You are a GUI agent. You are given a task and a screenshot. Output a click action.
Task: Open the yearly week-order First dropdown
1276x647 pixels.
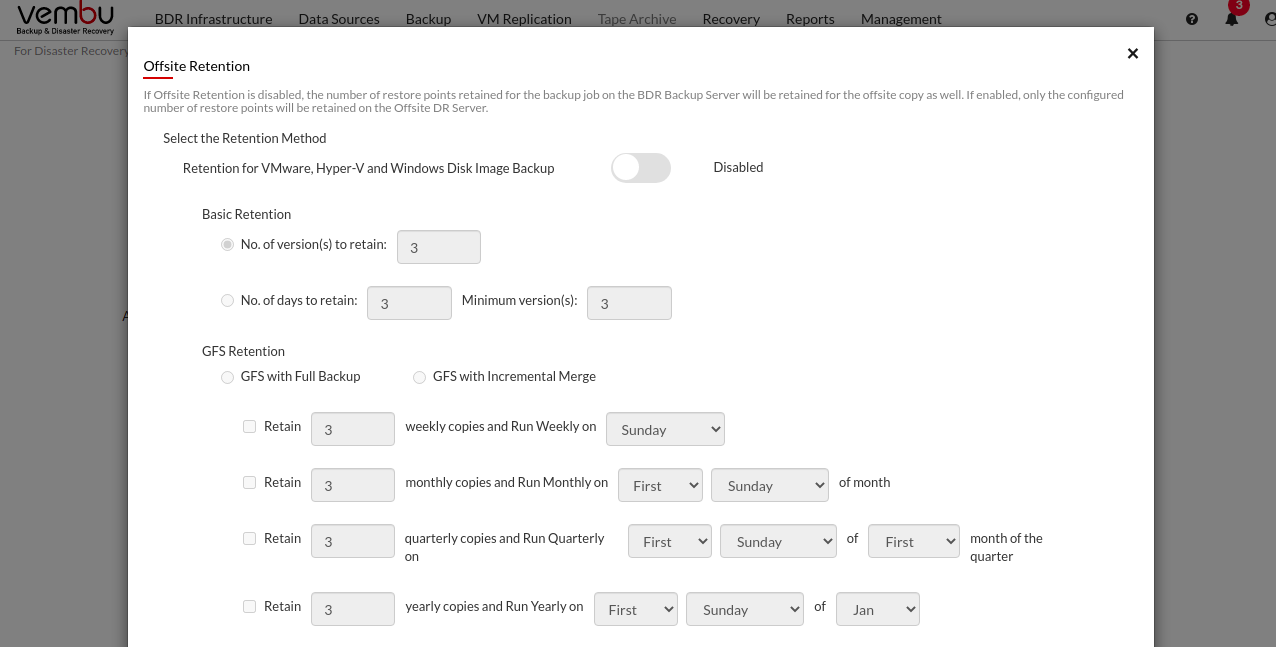coord(636,609)
